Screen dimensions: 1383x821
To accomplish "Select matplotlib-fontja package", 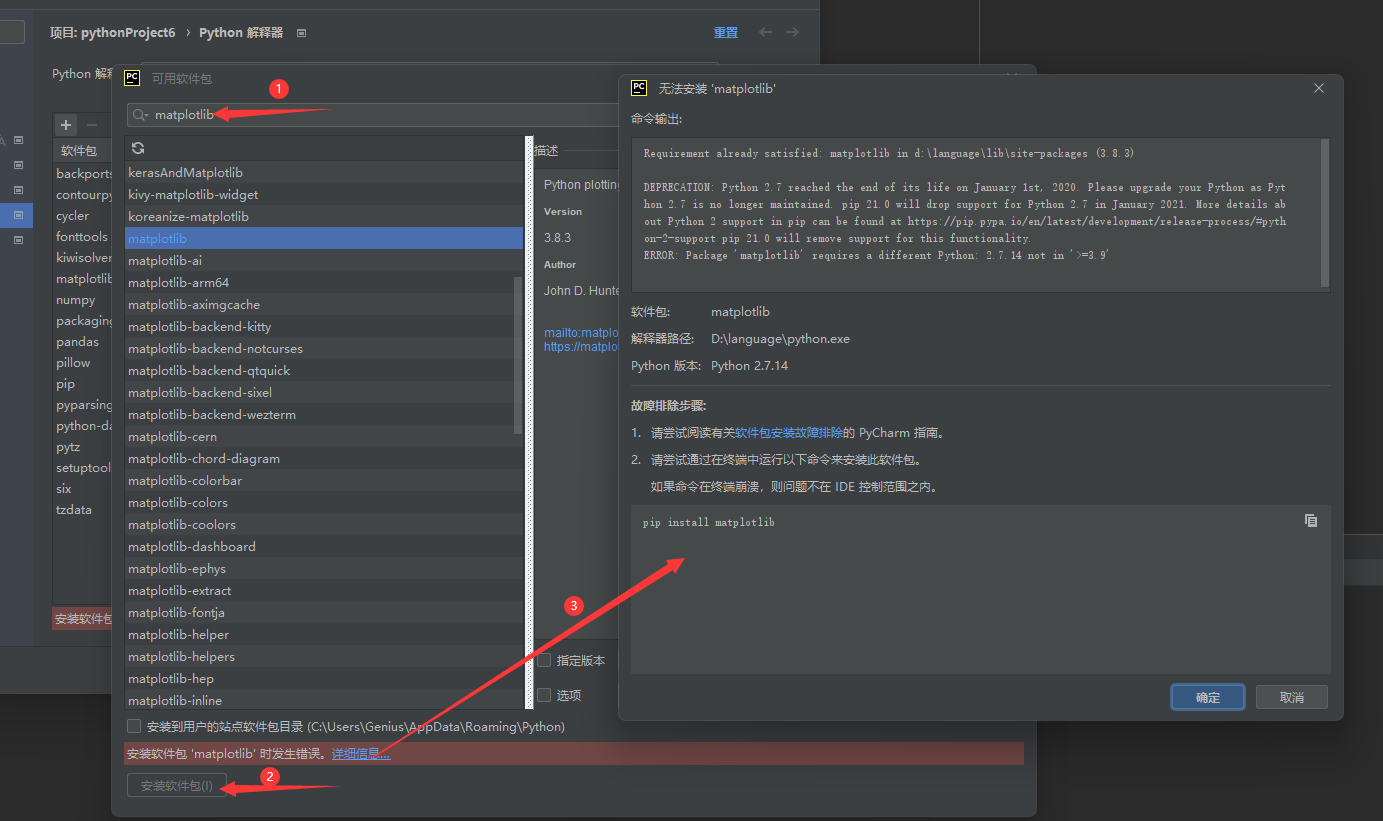I will 324,612.
